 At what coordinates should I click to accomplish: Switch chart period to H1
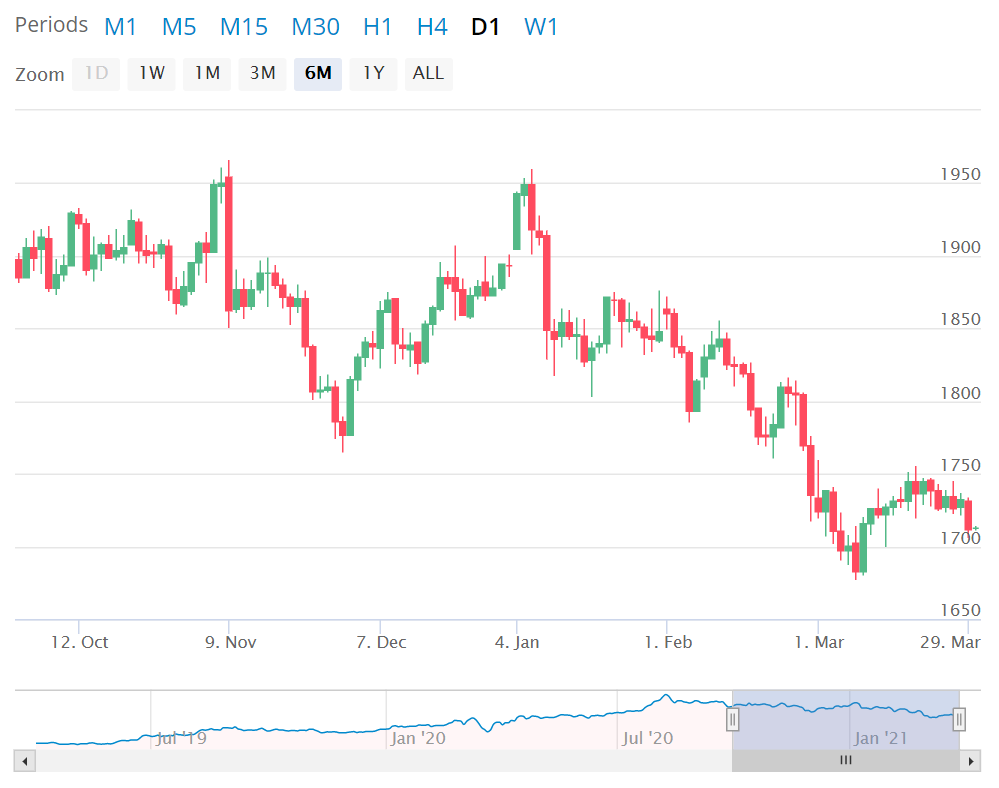[x=377, y=27]
